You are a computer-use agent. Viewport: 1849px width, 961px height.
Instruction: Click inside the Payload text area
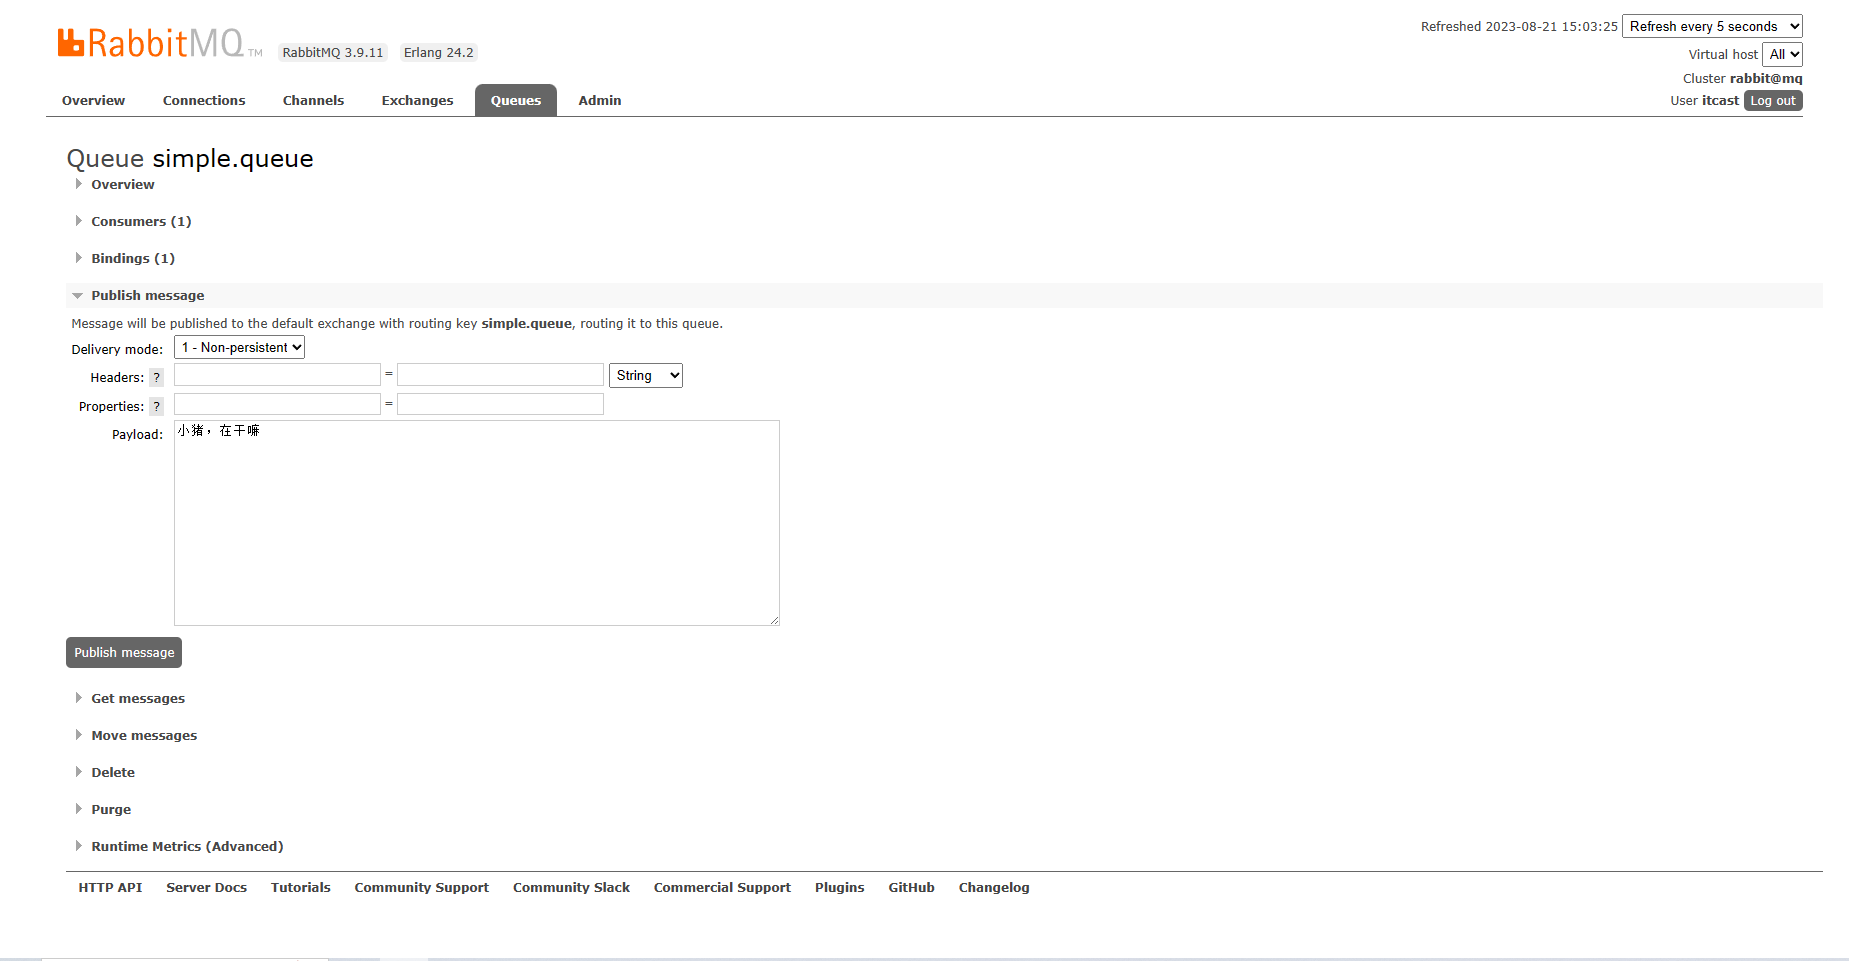pyautogui.click(x=477, y=523)
